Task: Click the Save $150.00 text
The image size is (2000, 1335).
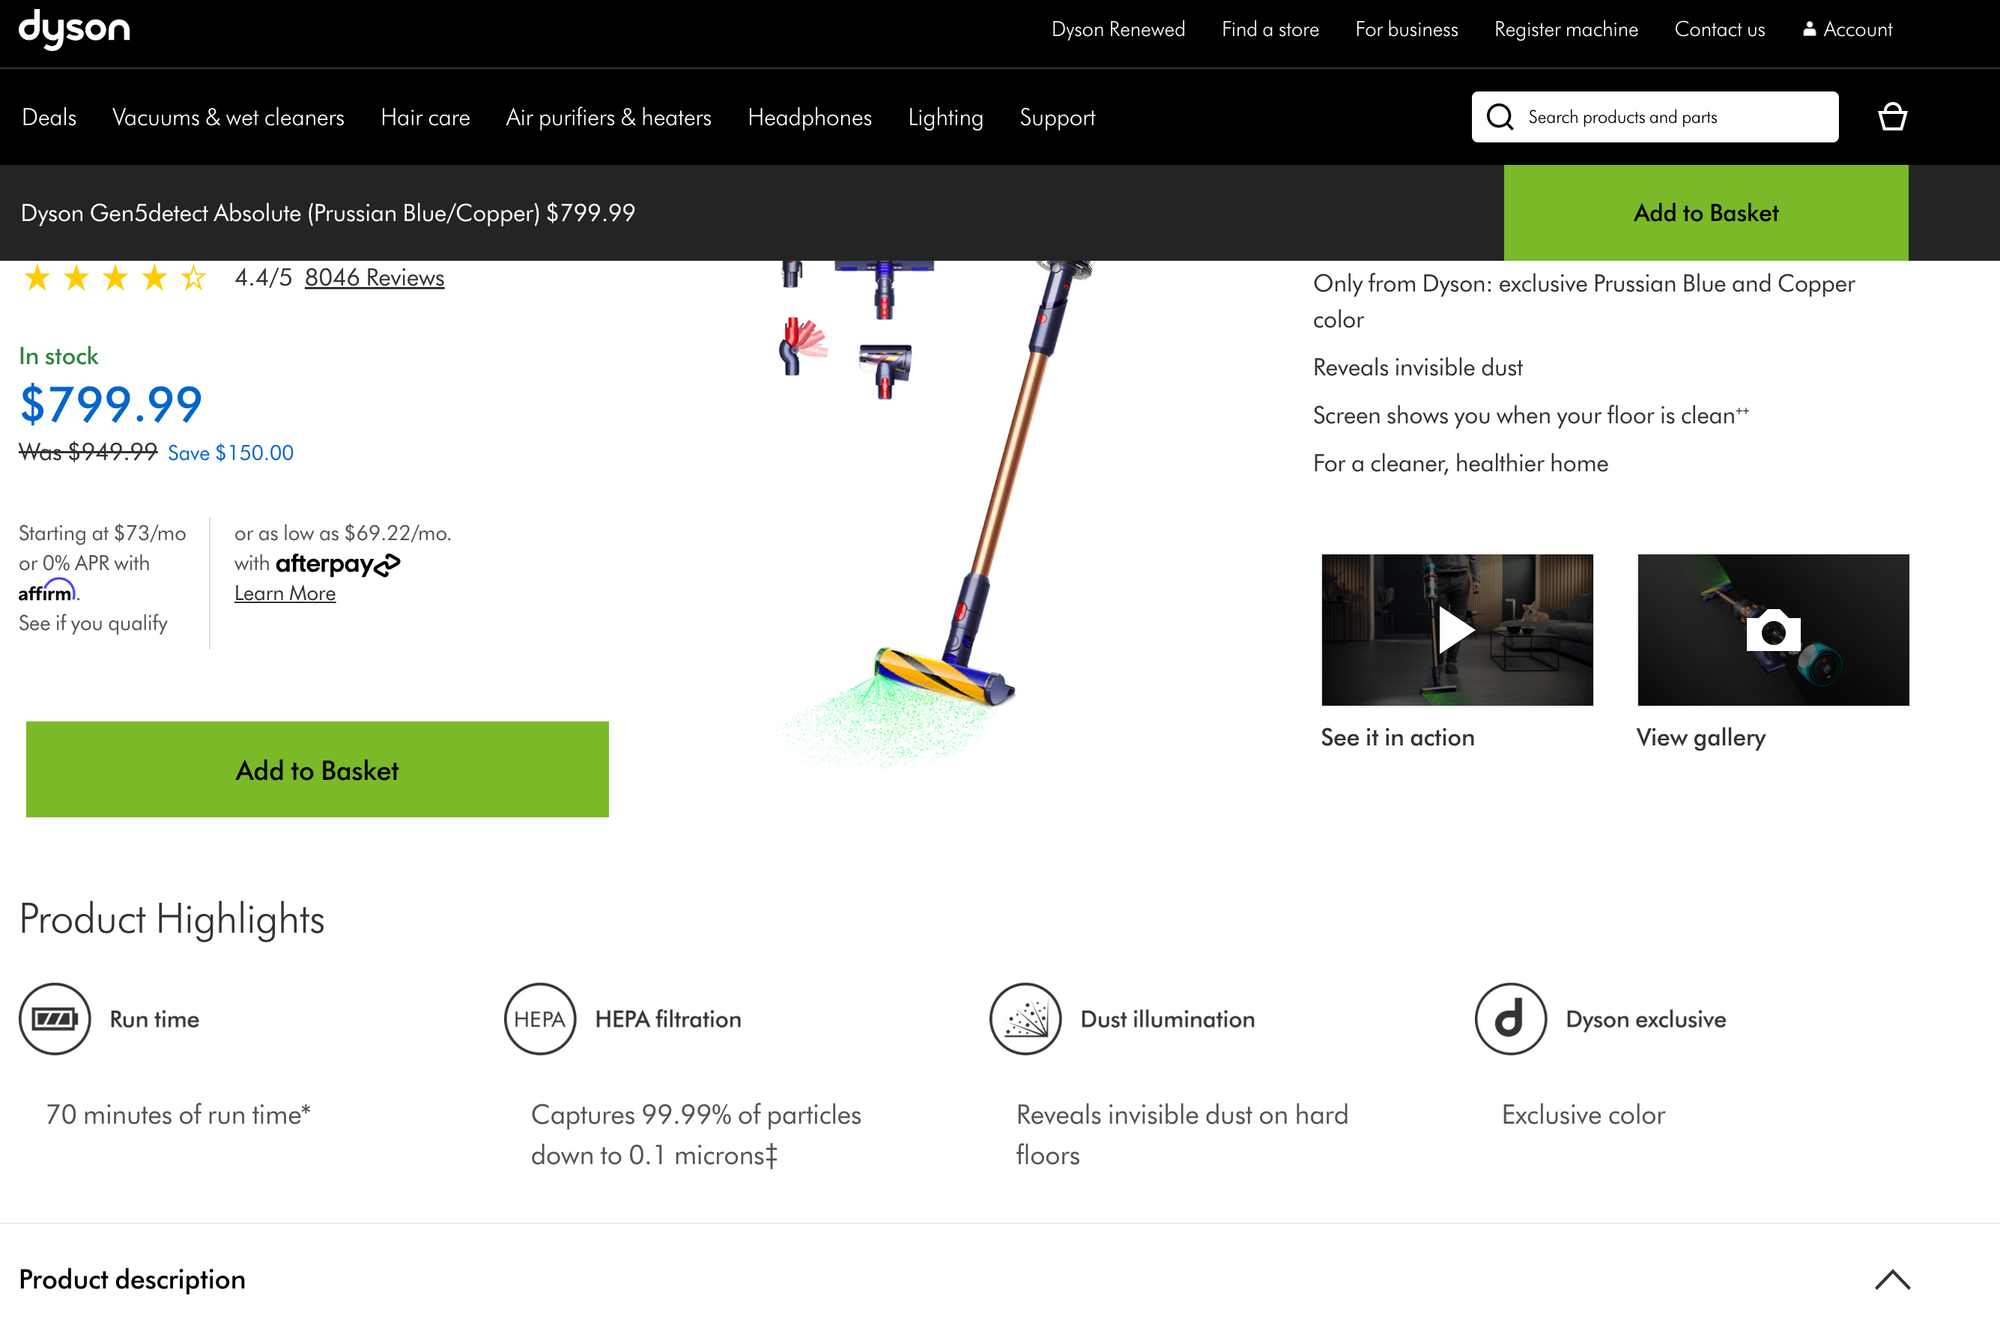Action: pyautogui.click(x=231, y=453)
